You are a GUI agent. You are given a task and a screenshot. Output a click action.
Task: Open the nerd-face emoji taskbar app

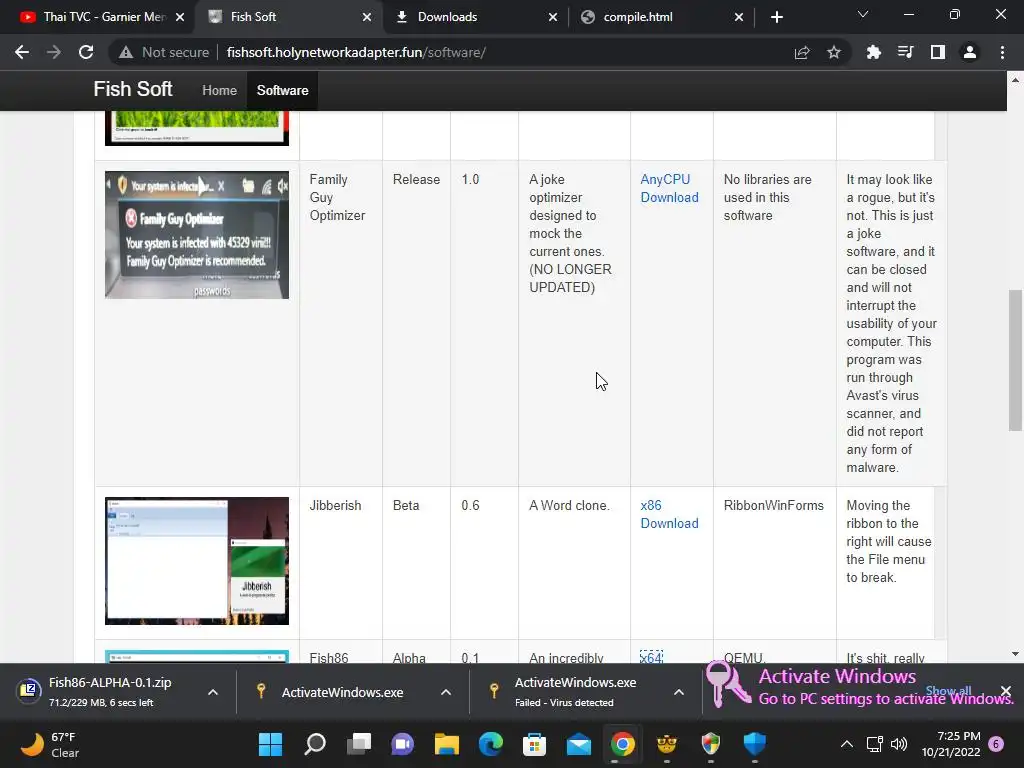click(x=667, y=743)
